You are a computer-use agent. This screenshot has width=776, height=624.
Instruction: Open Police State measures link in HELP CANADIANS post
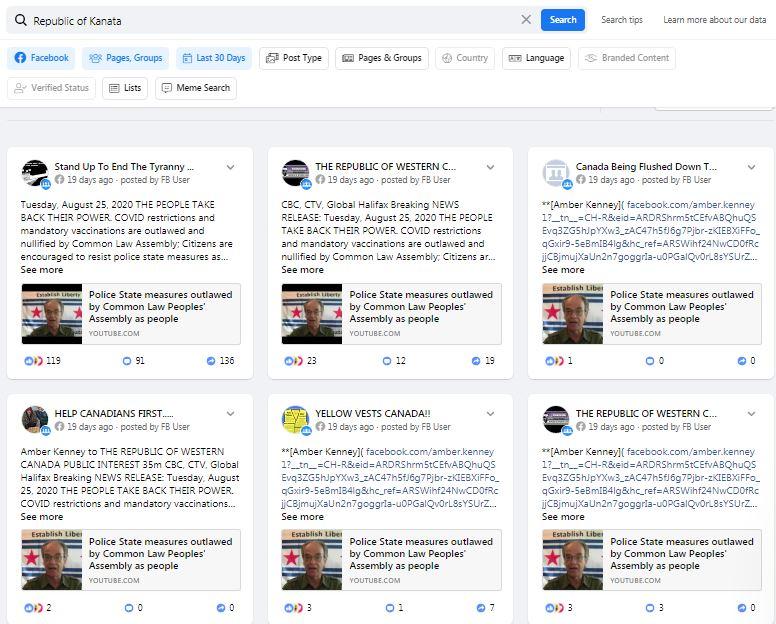coord(160,553)
